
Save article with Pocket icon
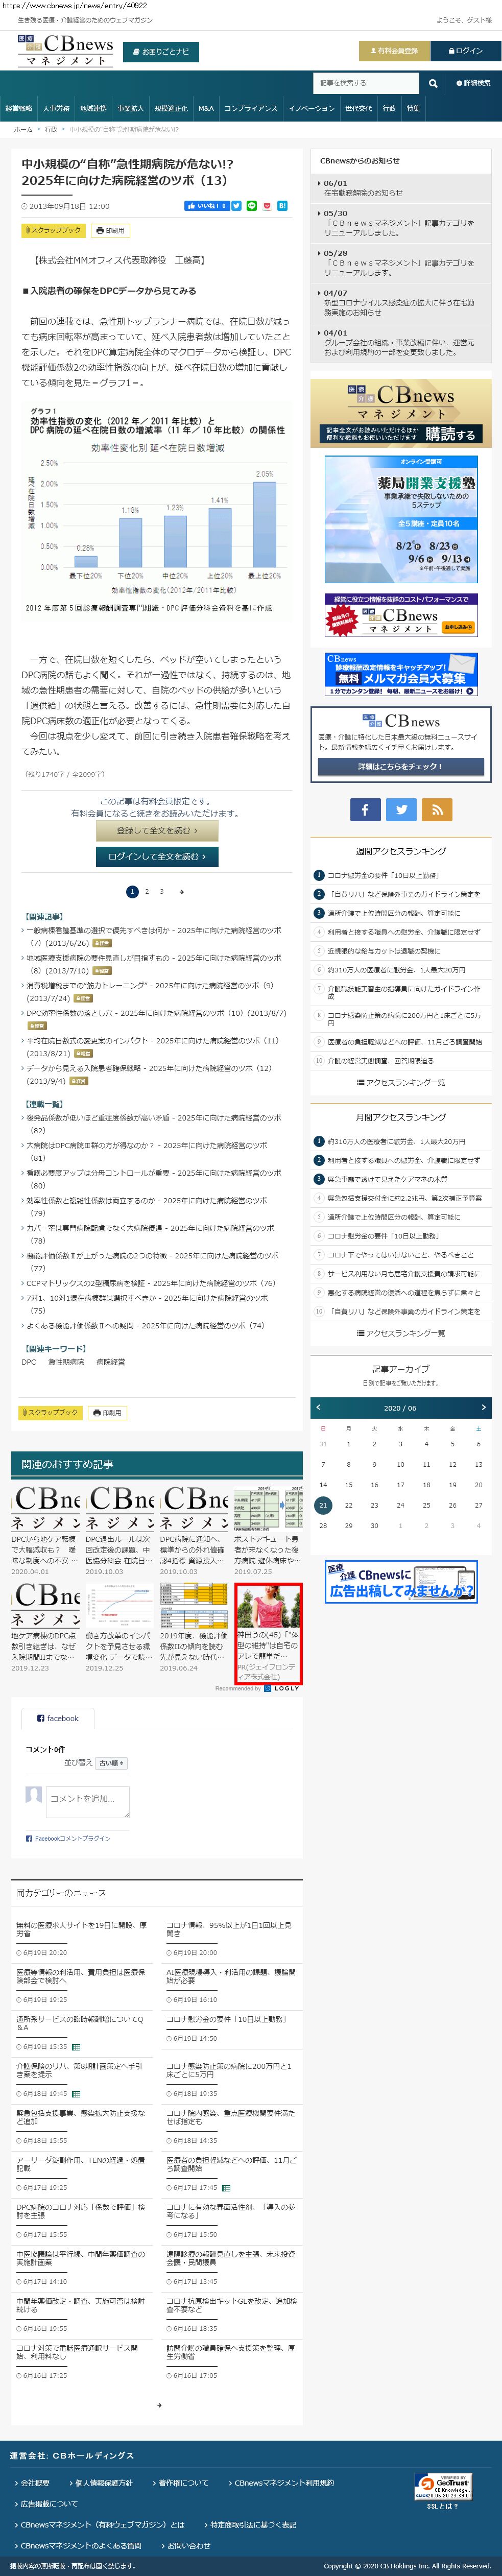click(x=267, y=206)
